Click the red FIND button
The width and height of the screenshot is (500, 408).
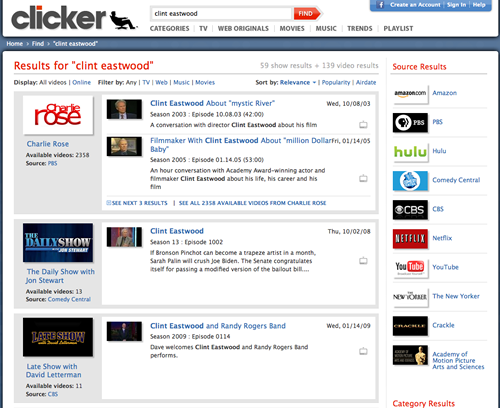point(307,14)
